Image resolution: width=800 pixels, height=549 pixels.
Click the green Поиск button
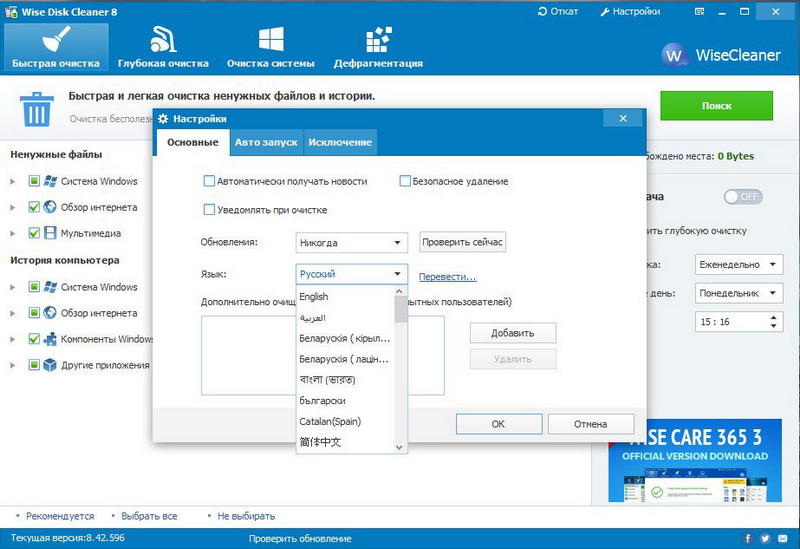[x=716, y=106]
